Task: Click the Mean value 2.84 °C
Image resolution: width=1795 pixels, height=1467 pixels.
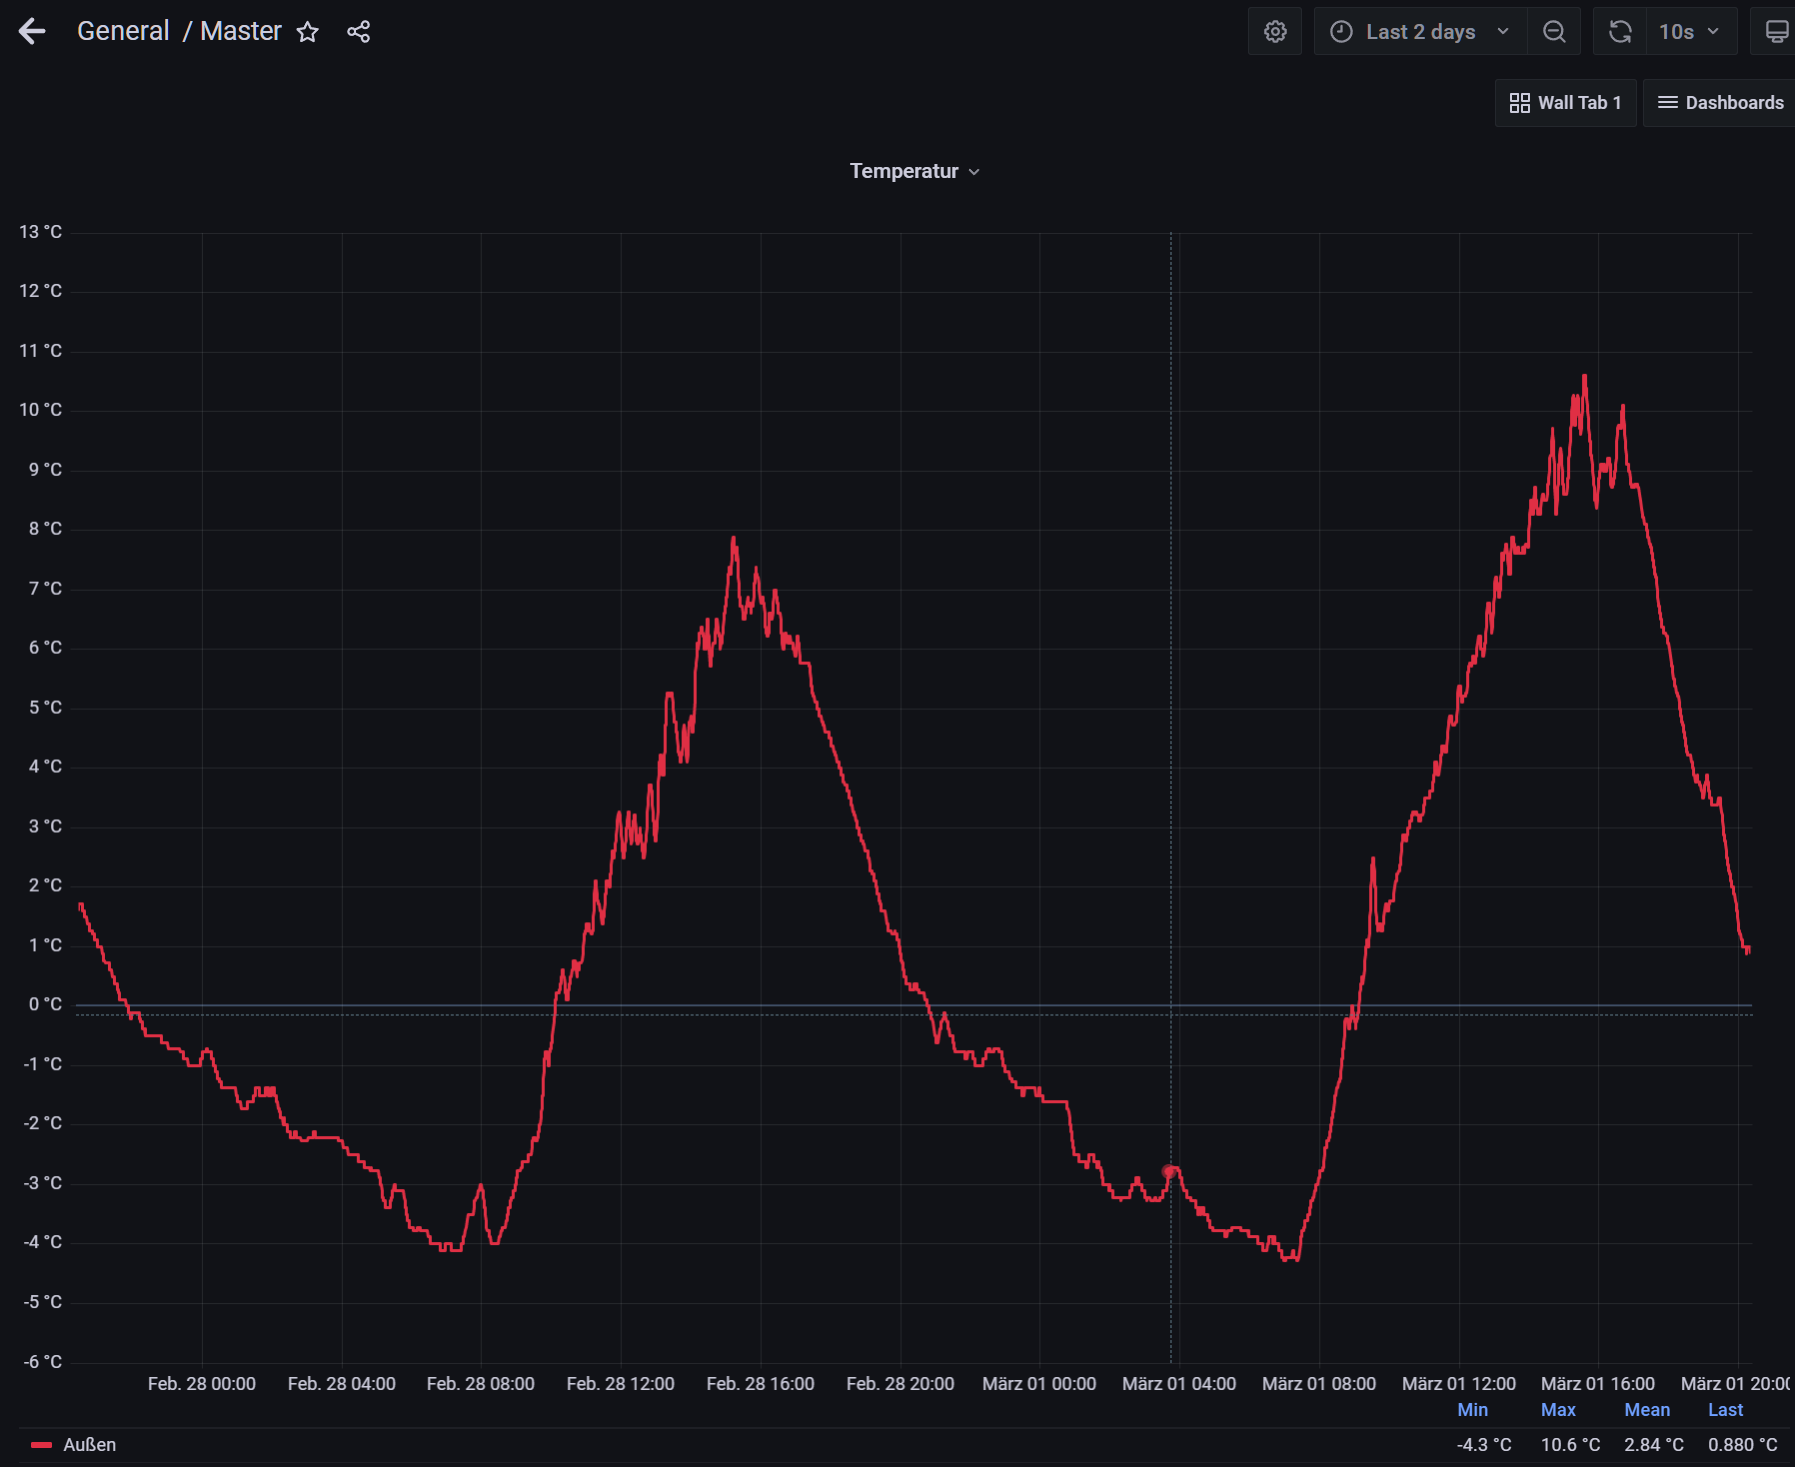Action: 1654,1445
